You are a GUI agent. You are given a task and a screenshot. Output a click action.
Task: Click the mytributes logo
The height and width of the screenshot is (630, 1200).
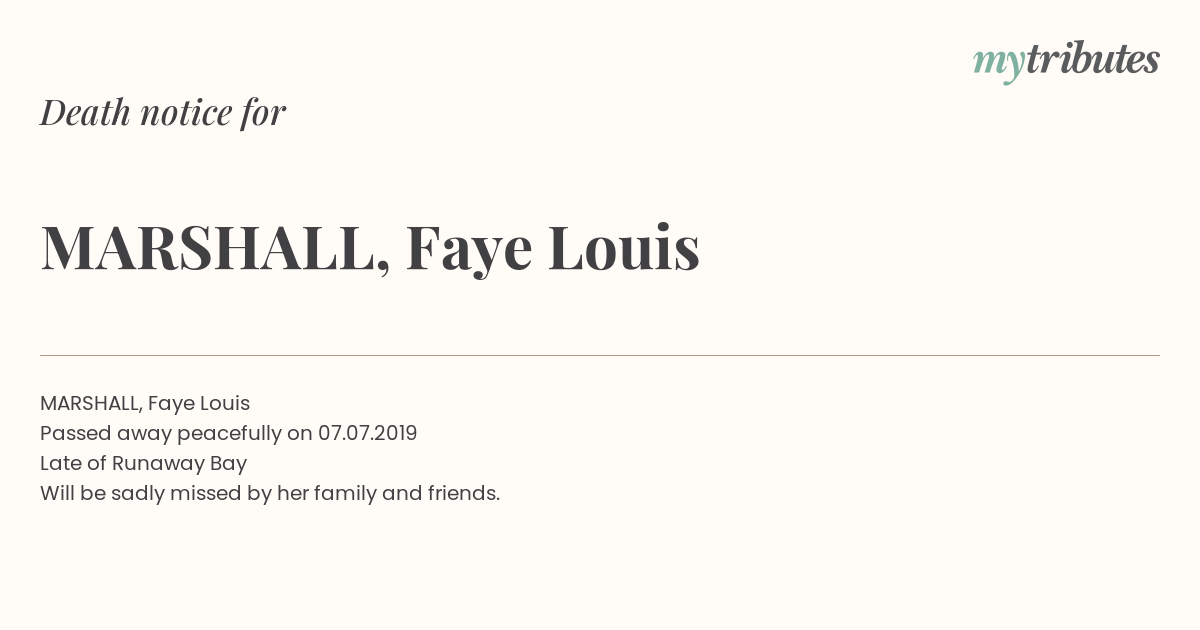[x=1066, y=60]
